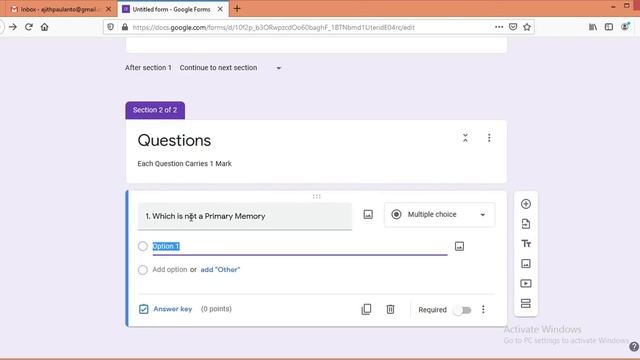Save page to Pocket

[x=513, y=27]
